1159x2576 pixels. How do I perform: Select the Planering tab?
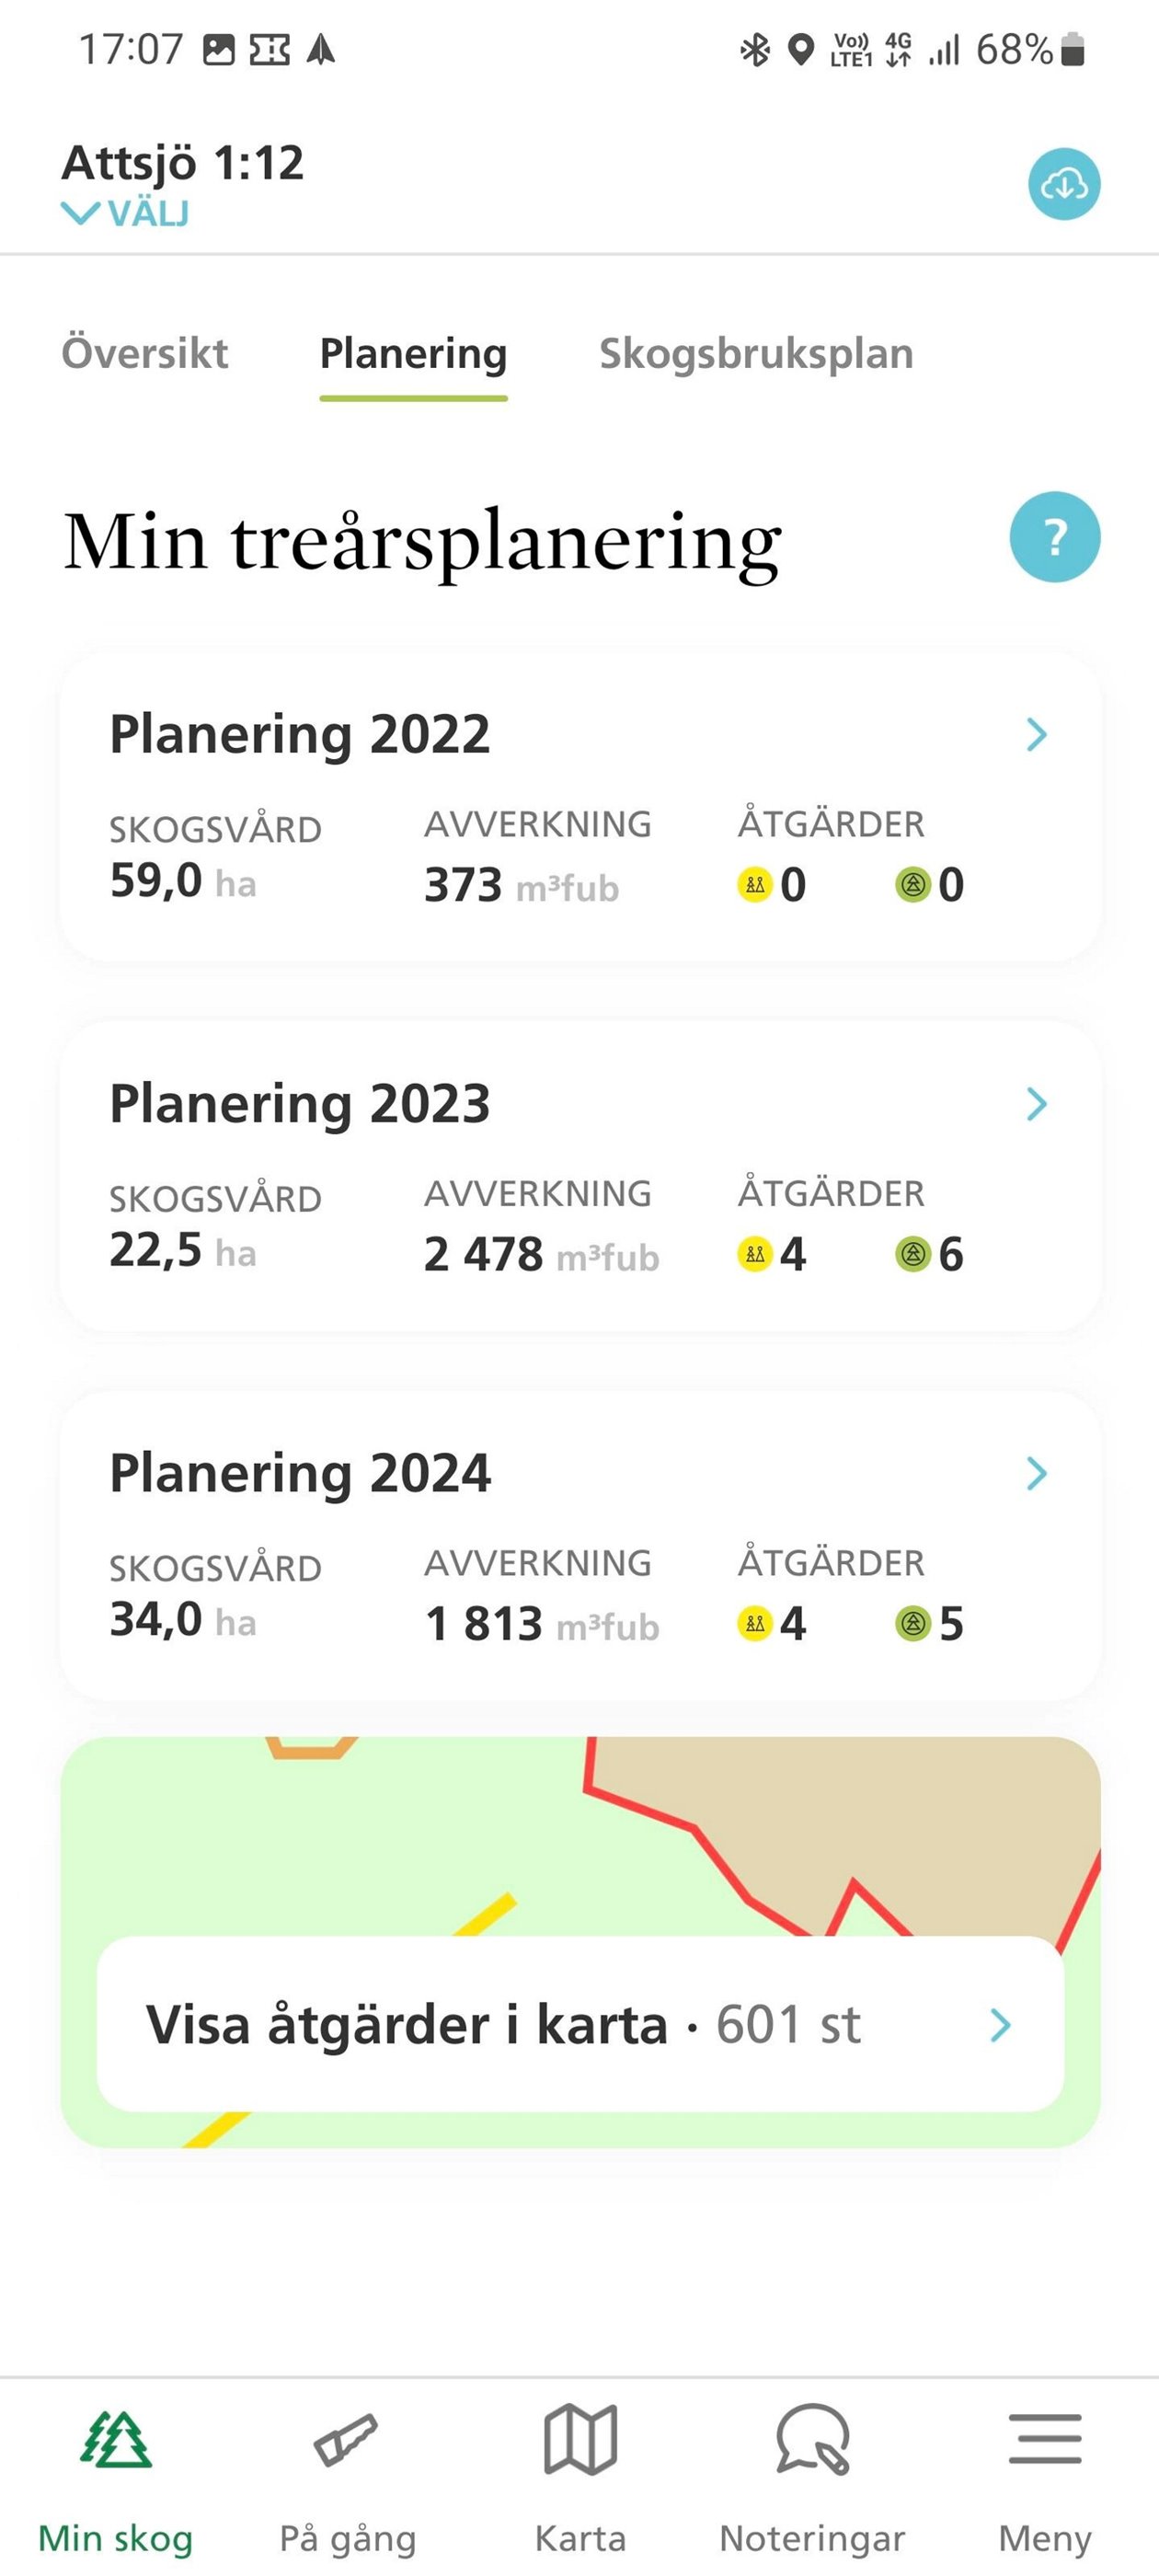click(x=413, y=355)
